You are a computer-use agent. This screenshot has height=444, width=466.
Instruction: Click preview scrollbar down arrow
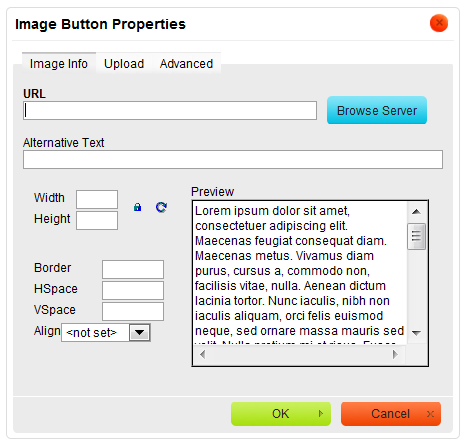tap(416, 333)
